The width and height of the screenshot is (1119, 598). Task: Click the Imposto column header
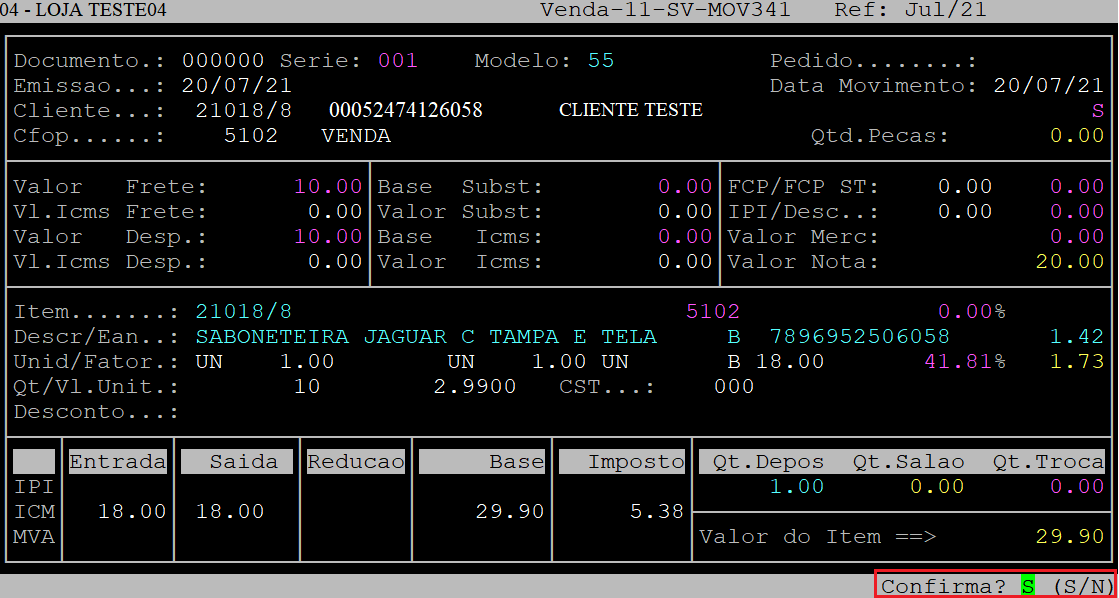[x=622, y=462]
